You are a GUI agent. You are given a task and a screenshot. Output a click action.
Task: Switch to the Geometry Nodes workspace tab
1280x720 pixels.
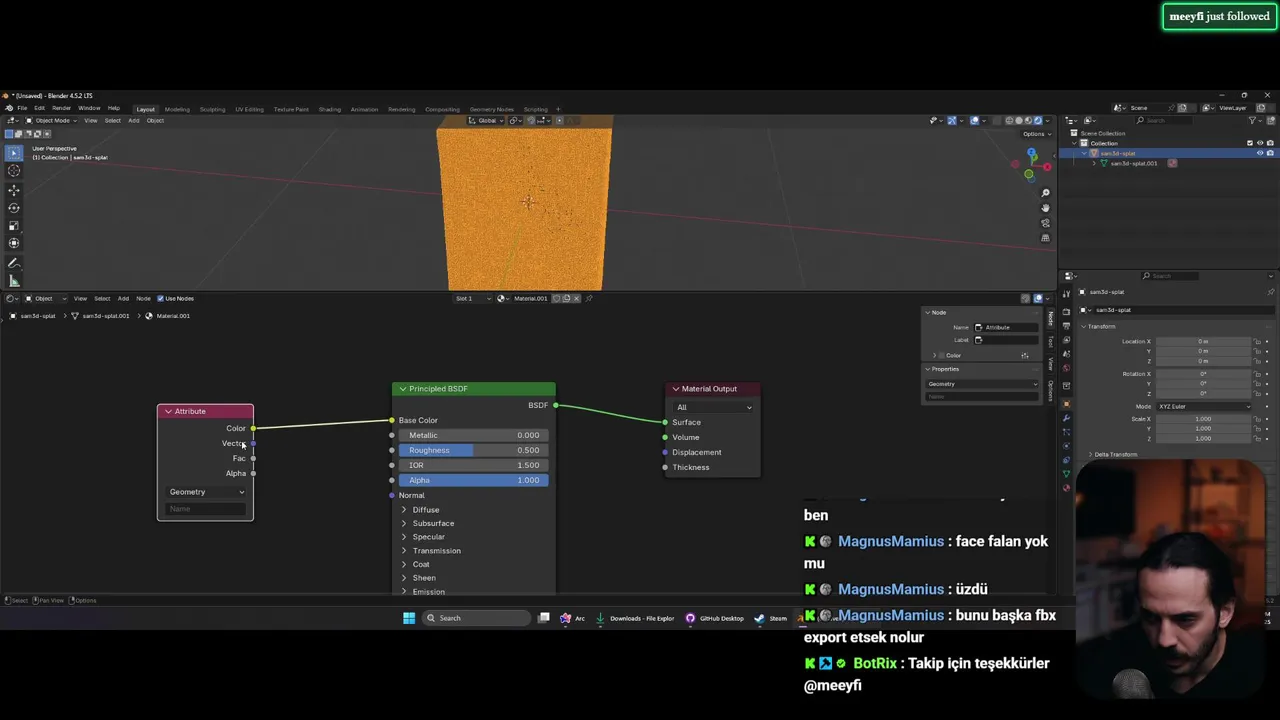[492, 109]
